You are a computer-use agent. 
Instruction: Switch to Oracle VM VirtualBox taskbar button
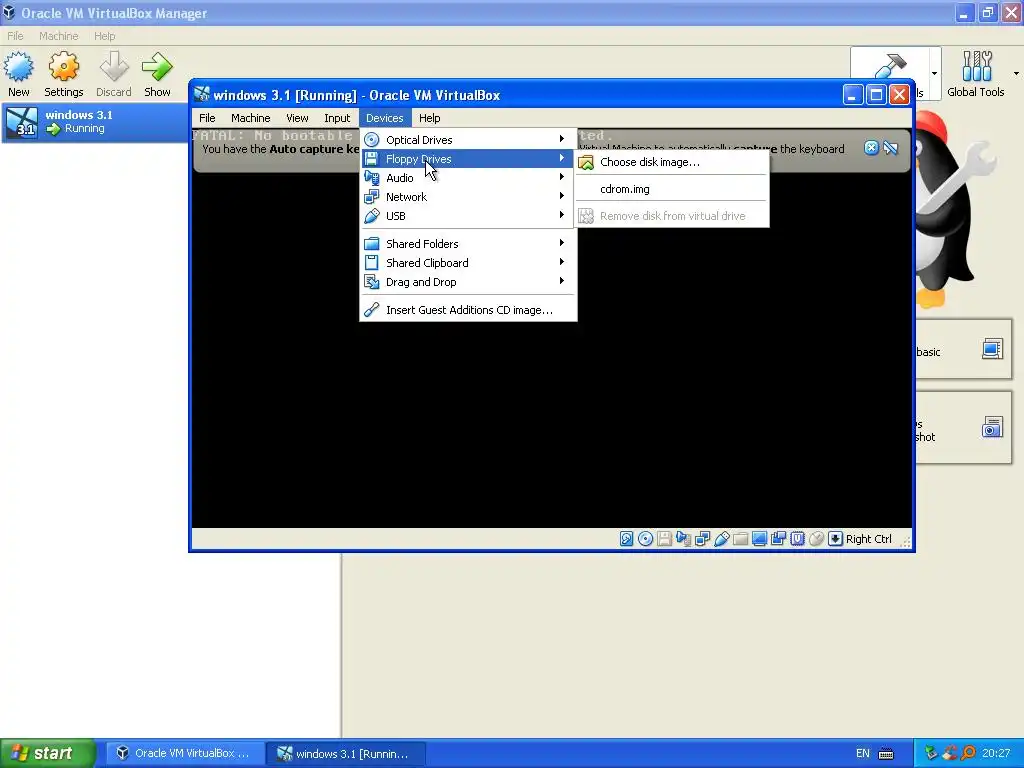pyautogui.click(x=184, y=753)
